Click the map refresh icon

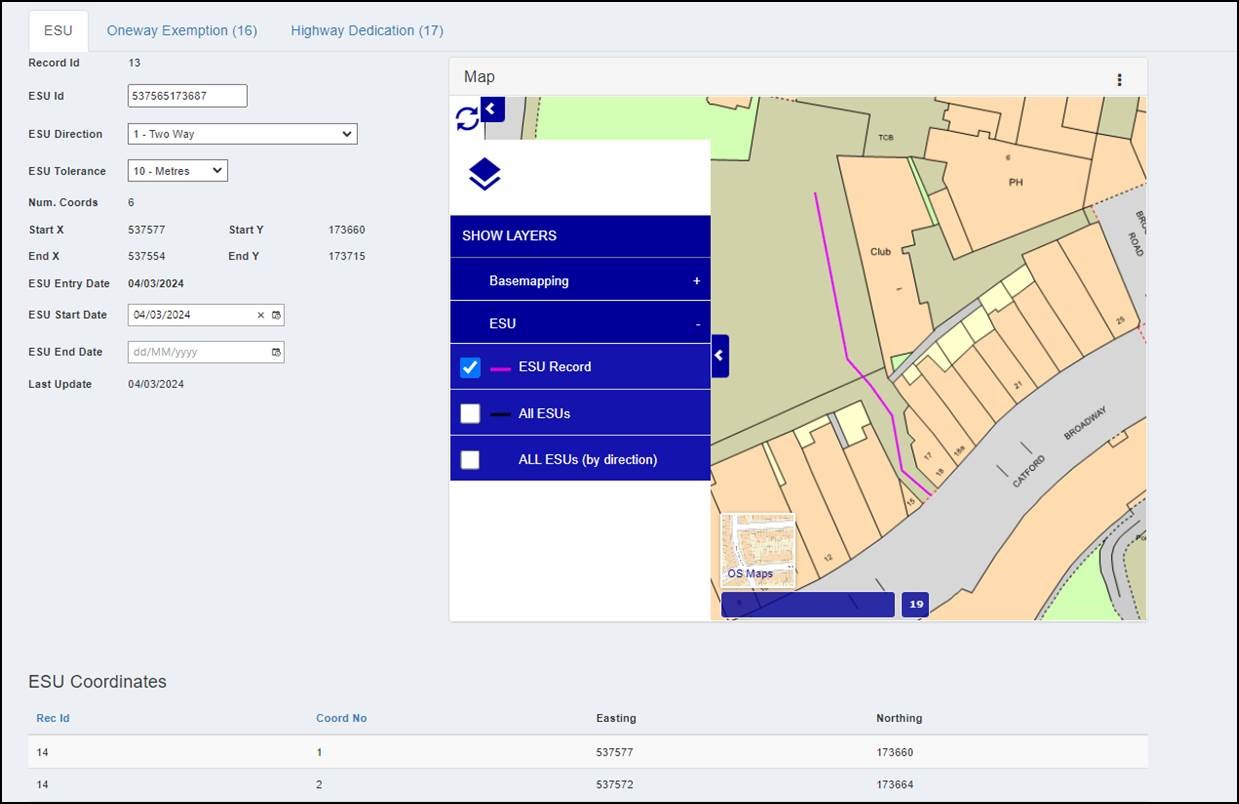(x=467, y=119)
